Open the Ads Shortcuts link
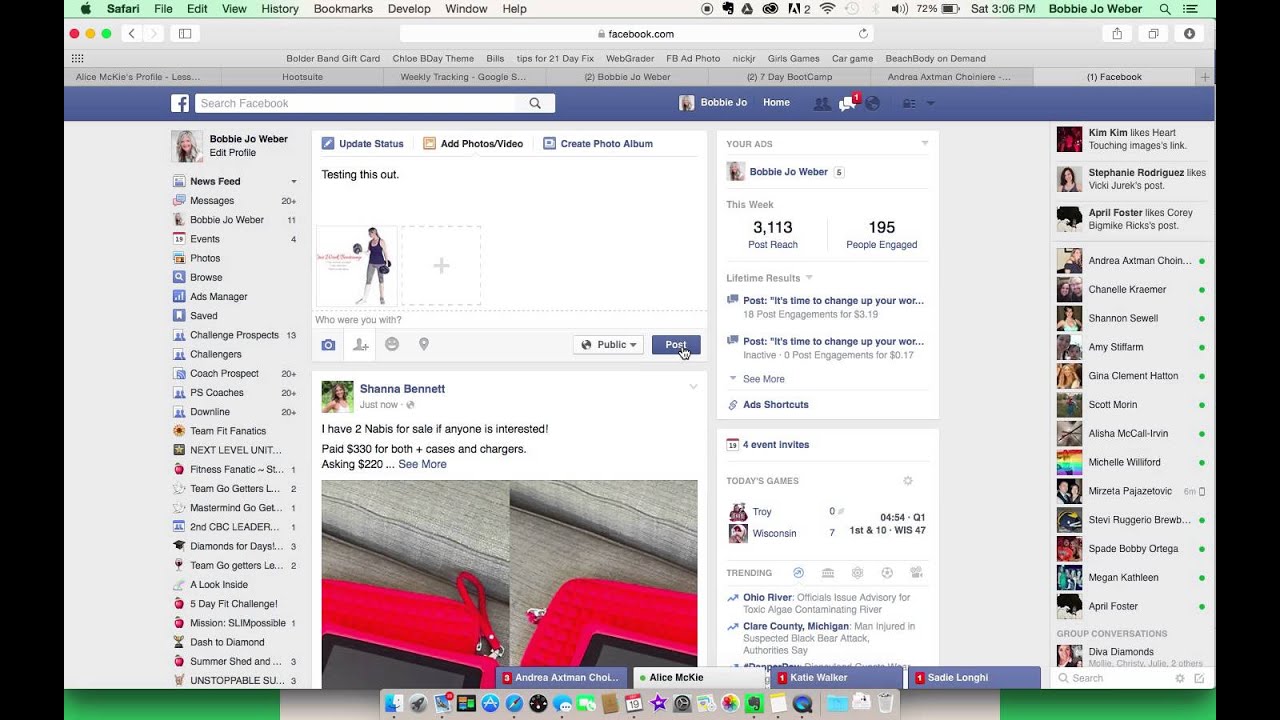This screenshot has width=1280, height=720. [776, 405]
